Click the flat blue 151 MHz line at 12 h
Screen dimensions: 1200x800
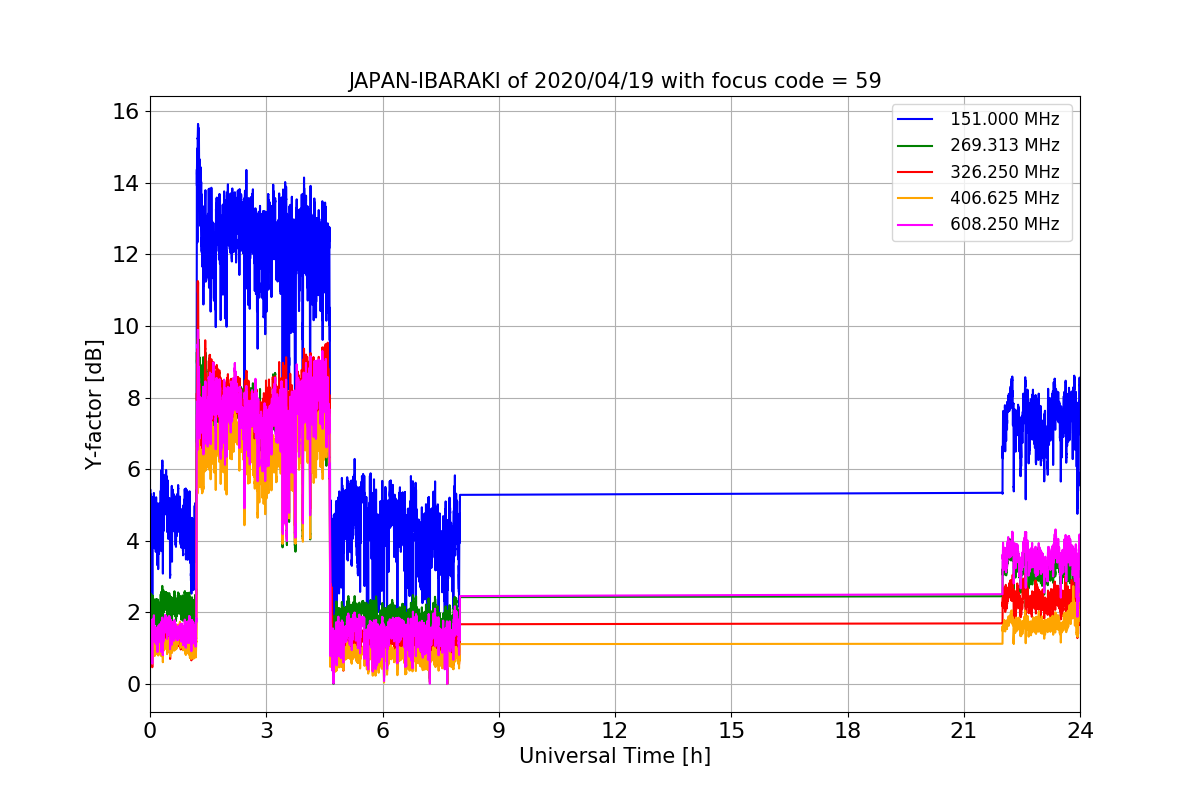coord(615,494)
